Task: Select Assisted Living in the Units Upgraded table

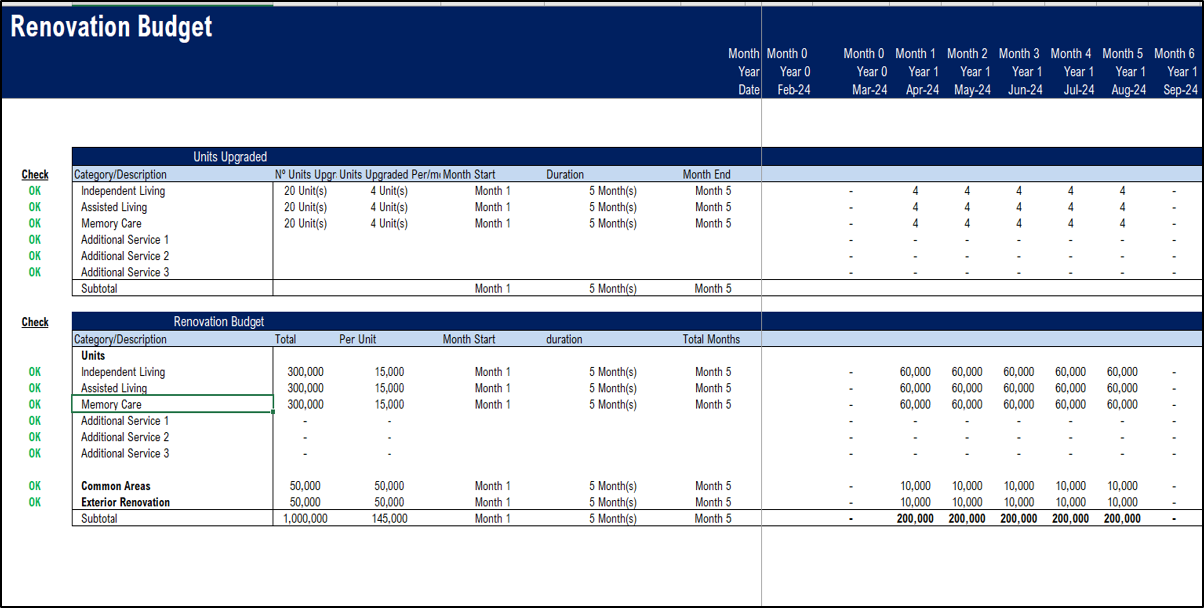Action: [x=114, y=207]
